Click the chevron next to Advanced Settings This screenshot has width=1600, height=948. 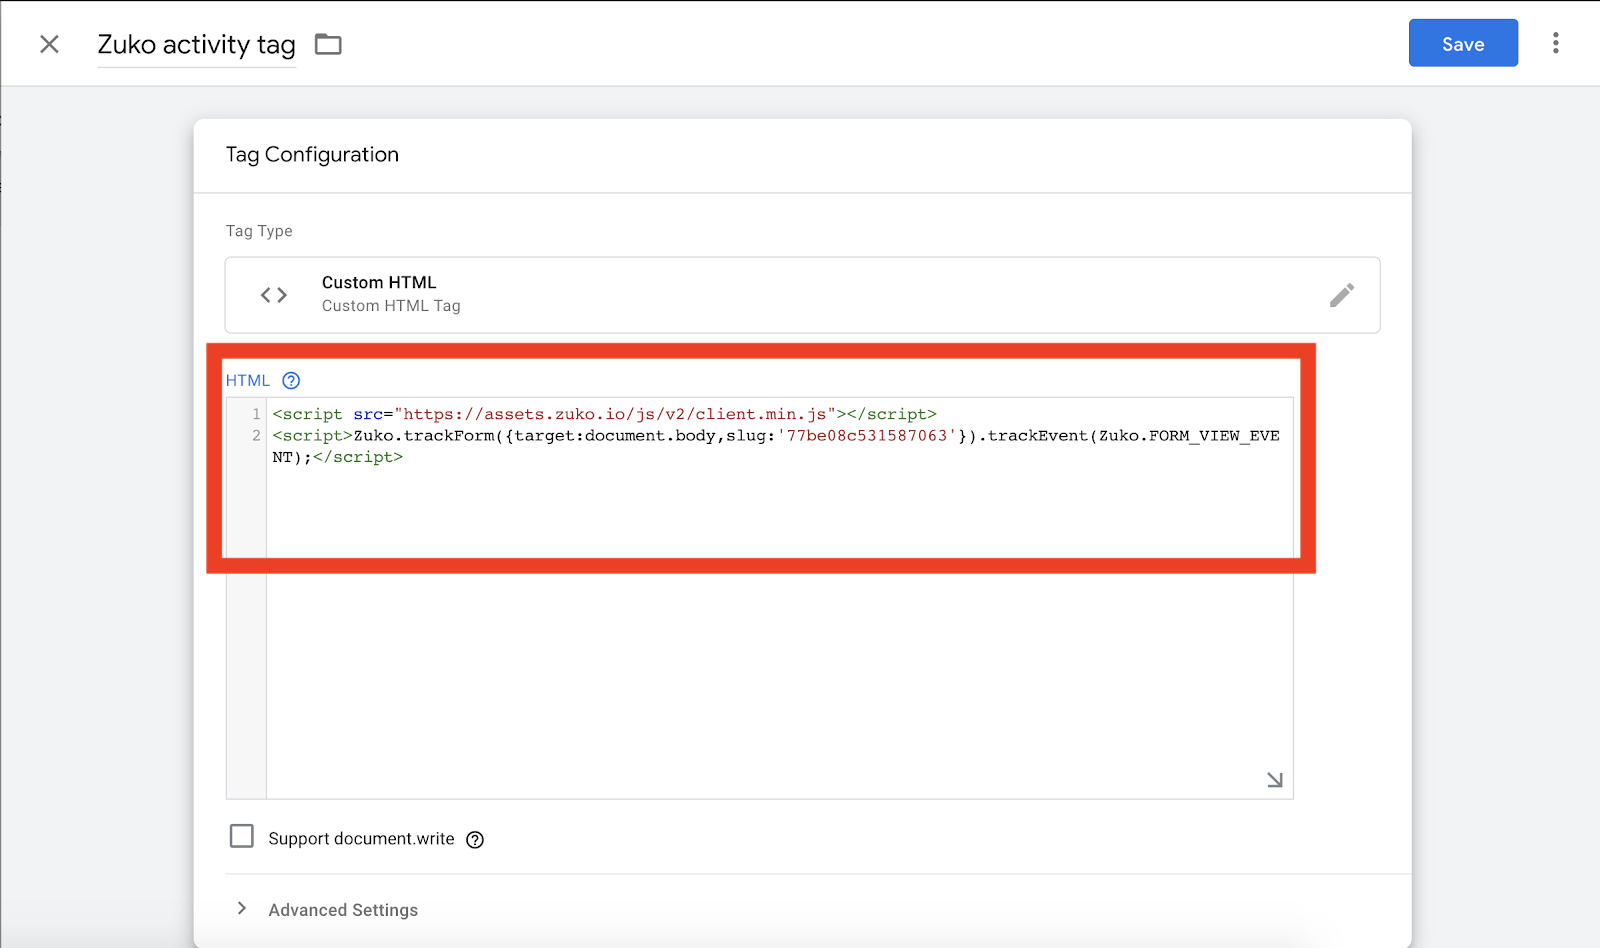click(241, 908)
